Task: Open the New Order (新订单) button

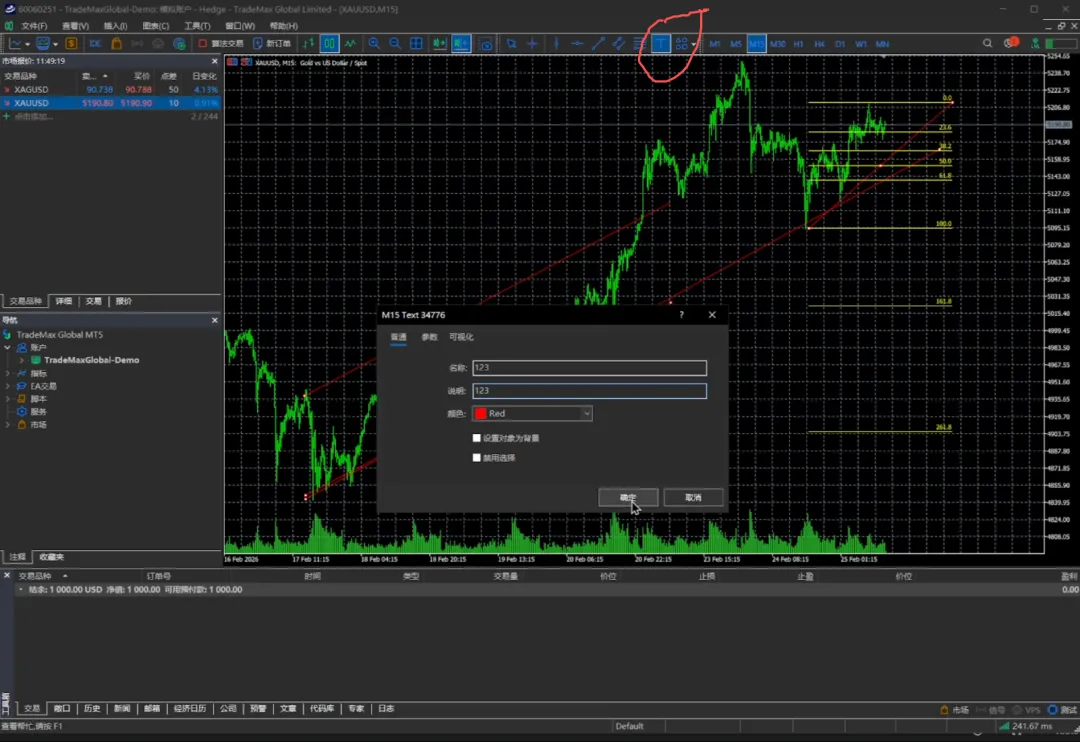Action: [x=272, y=44]
